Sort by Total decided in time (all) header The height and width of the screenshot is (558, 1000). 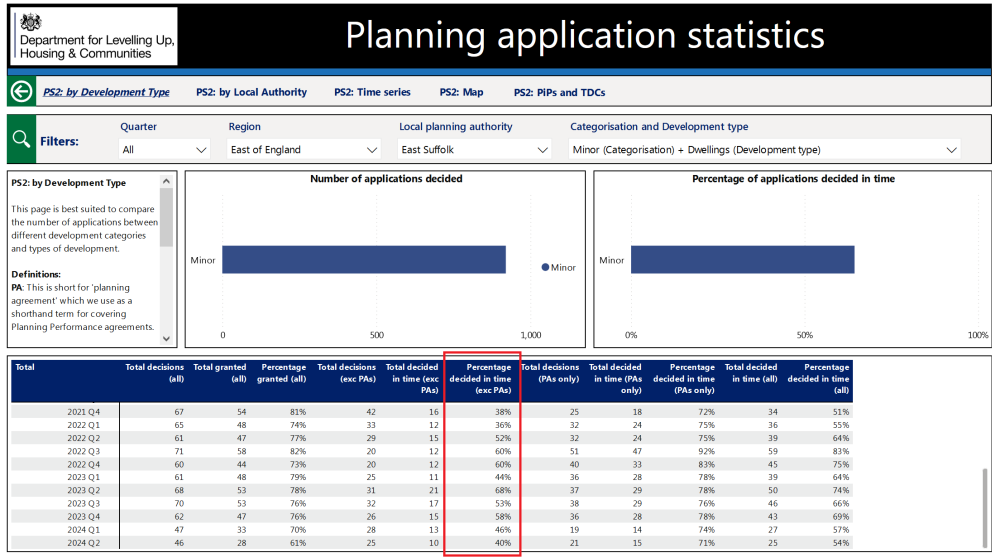[x=751, y=372]
